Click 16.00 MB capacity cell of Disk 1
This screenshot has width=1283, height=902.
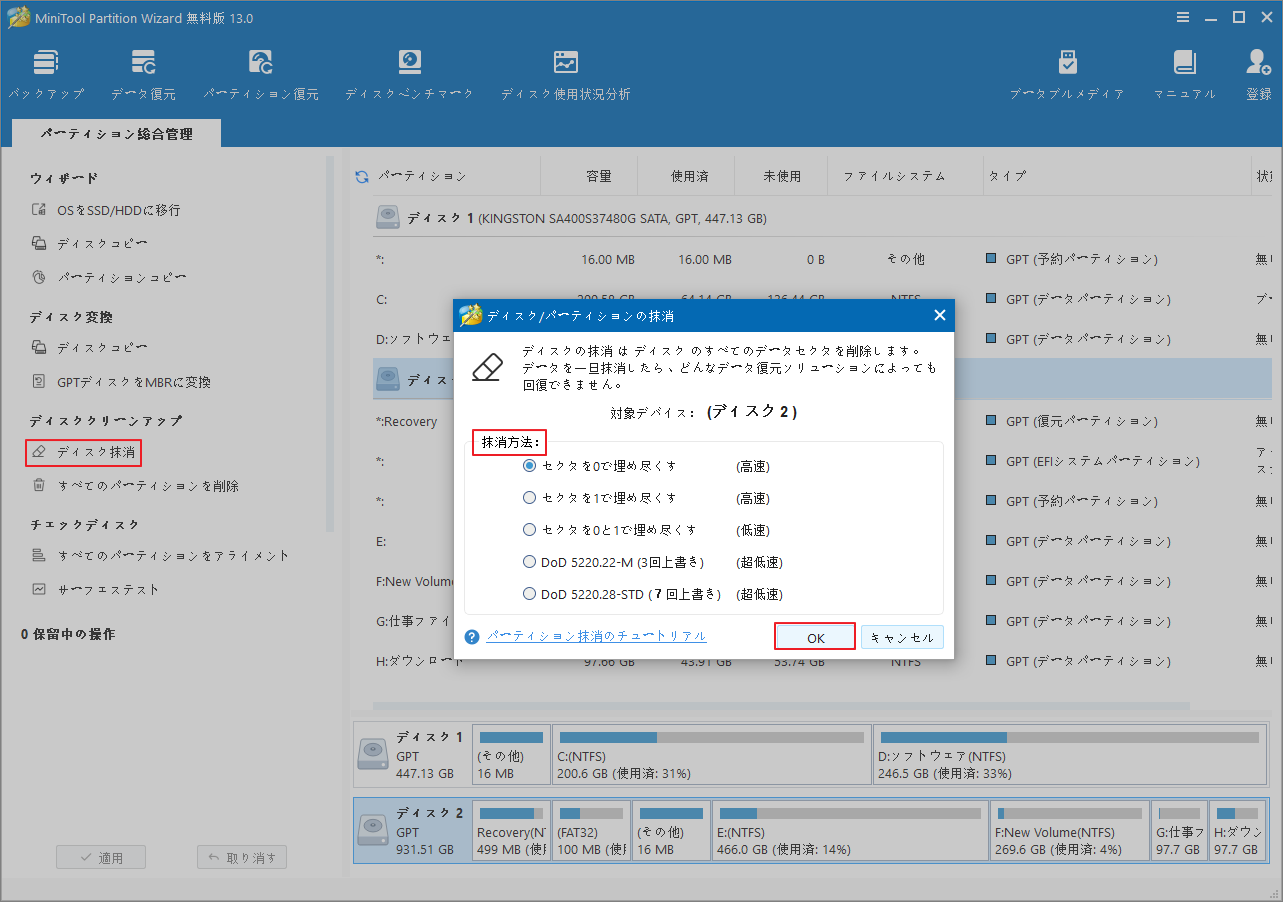pyautogui.click(x=606, y=259)
